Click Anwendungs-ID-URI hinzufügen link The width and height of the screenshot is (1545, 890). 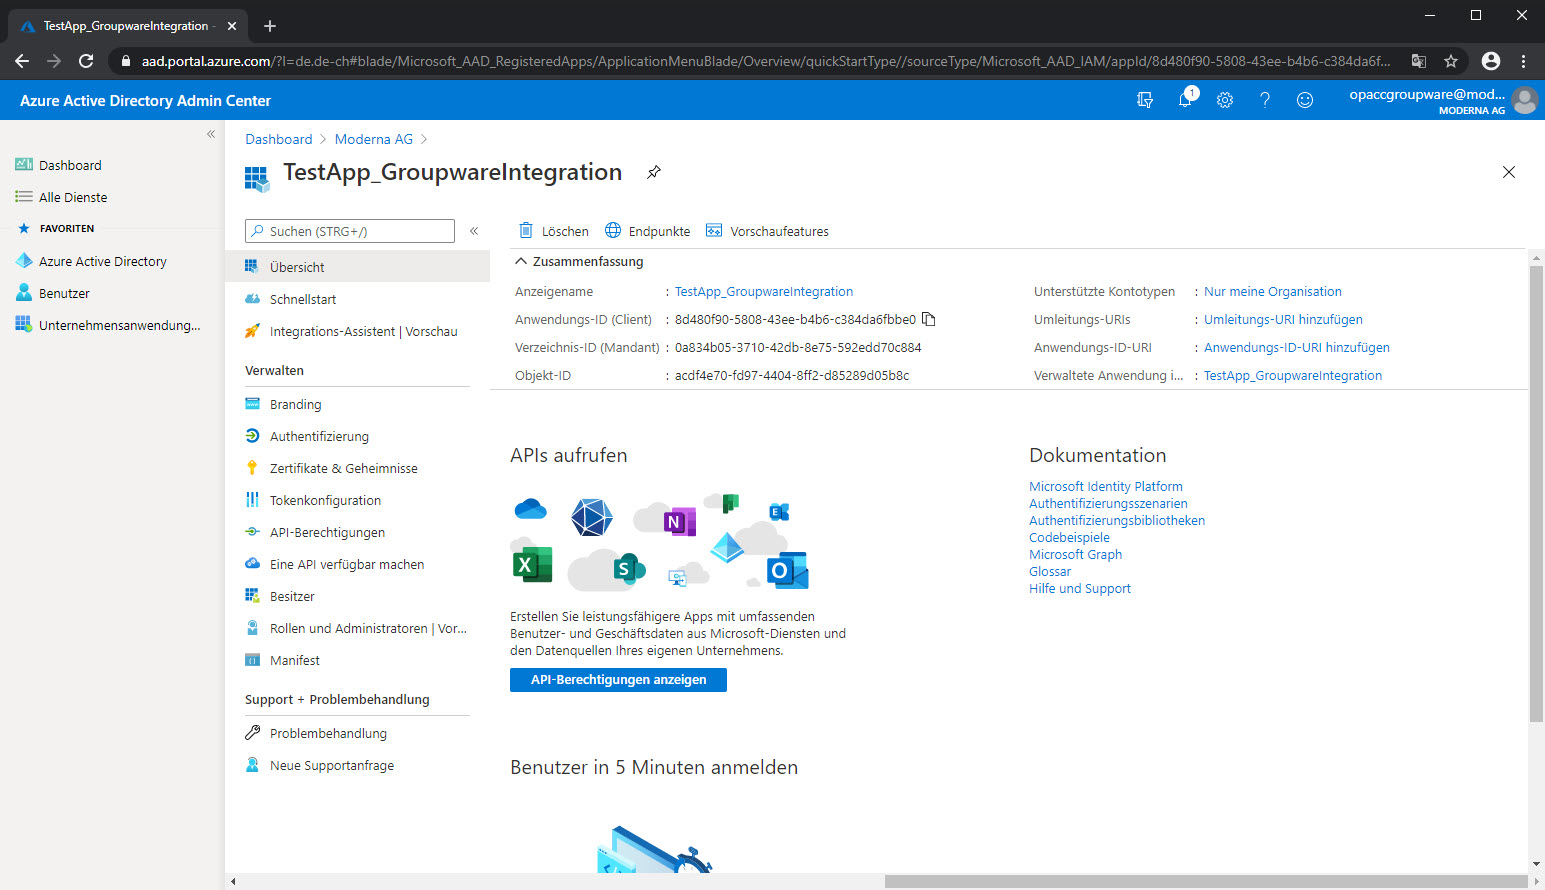(x=1297, y=347)
